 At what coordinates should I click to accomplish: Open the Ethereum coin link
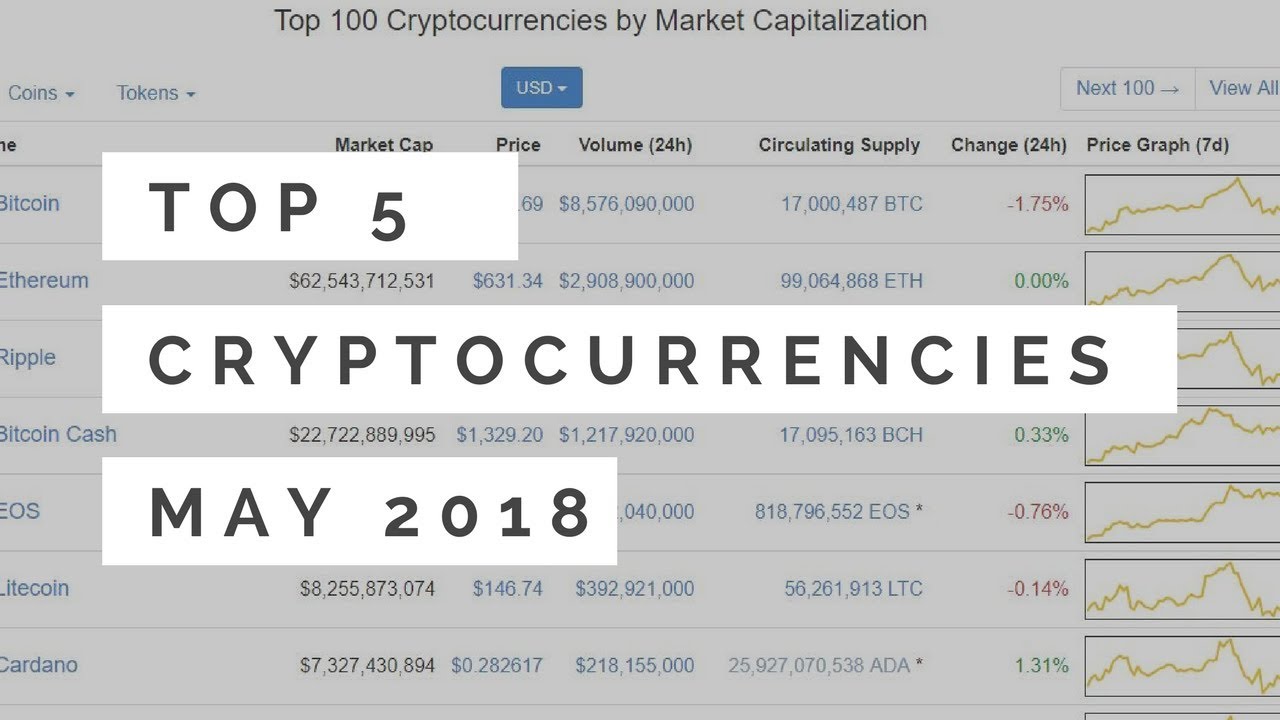point(43,280)
